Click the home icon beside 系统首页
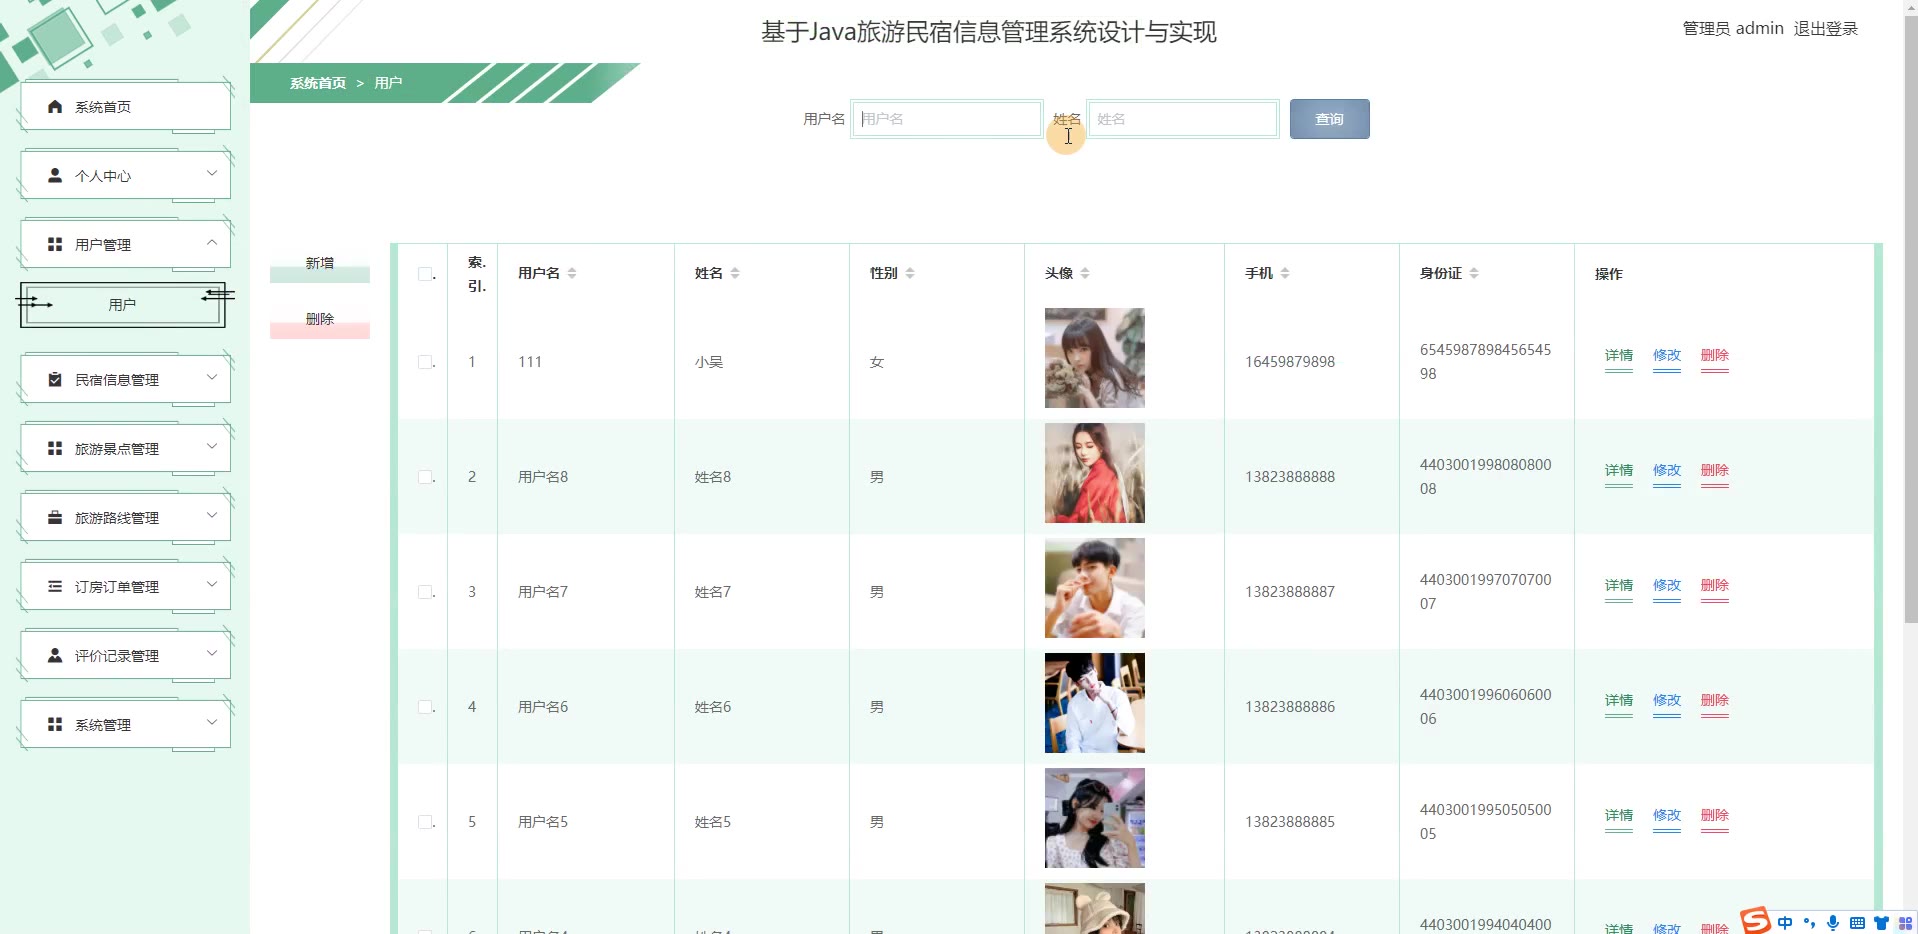The image size is (1918, 934). pyautogui.click(x=55, y=107)
